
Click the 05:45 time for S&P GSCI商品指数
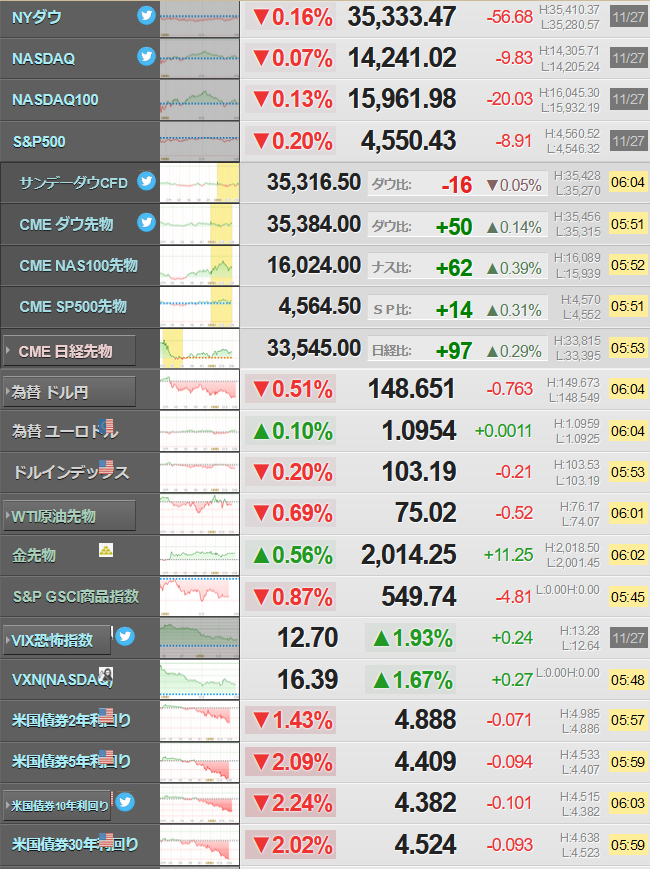628,597
